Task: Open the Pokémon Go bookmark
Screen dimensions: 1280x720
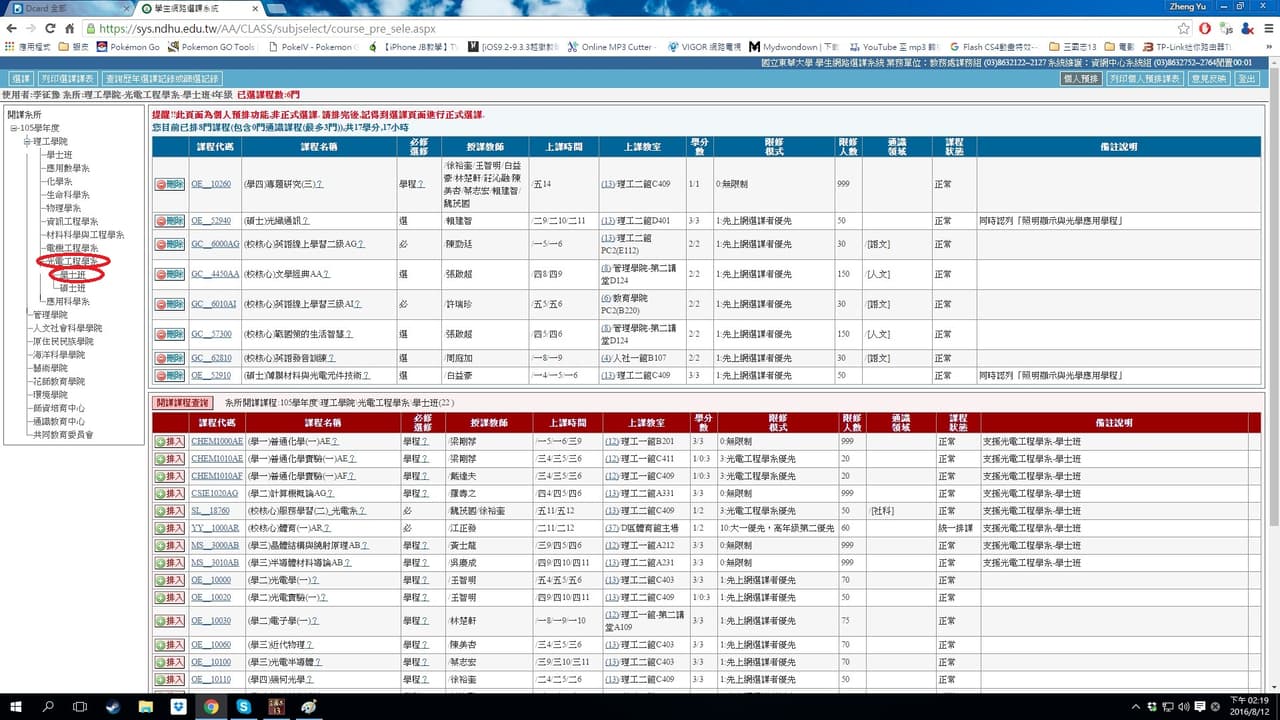Action: (128, 47)
